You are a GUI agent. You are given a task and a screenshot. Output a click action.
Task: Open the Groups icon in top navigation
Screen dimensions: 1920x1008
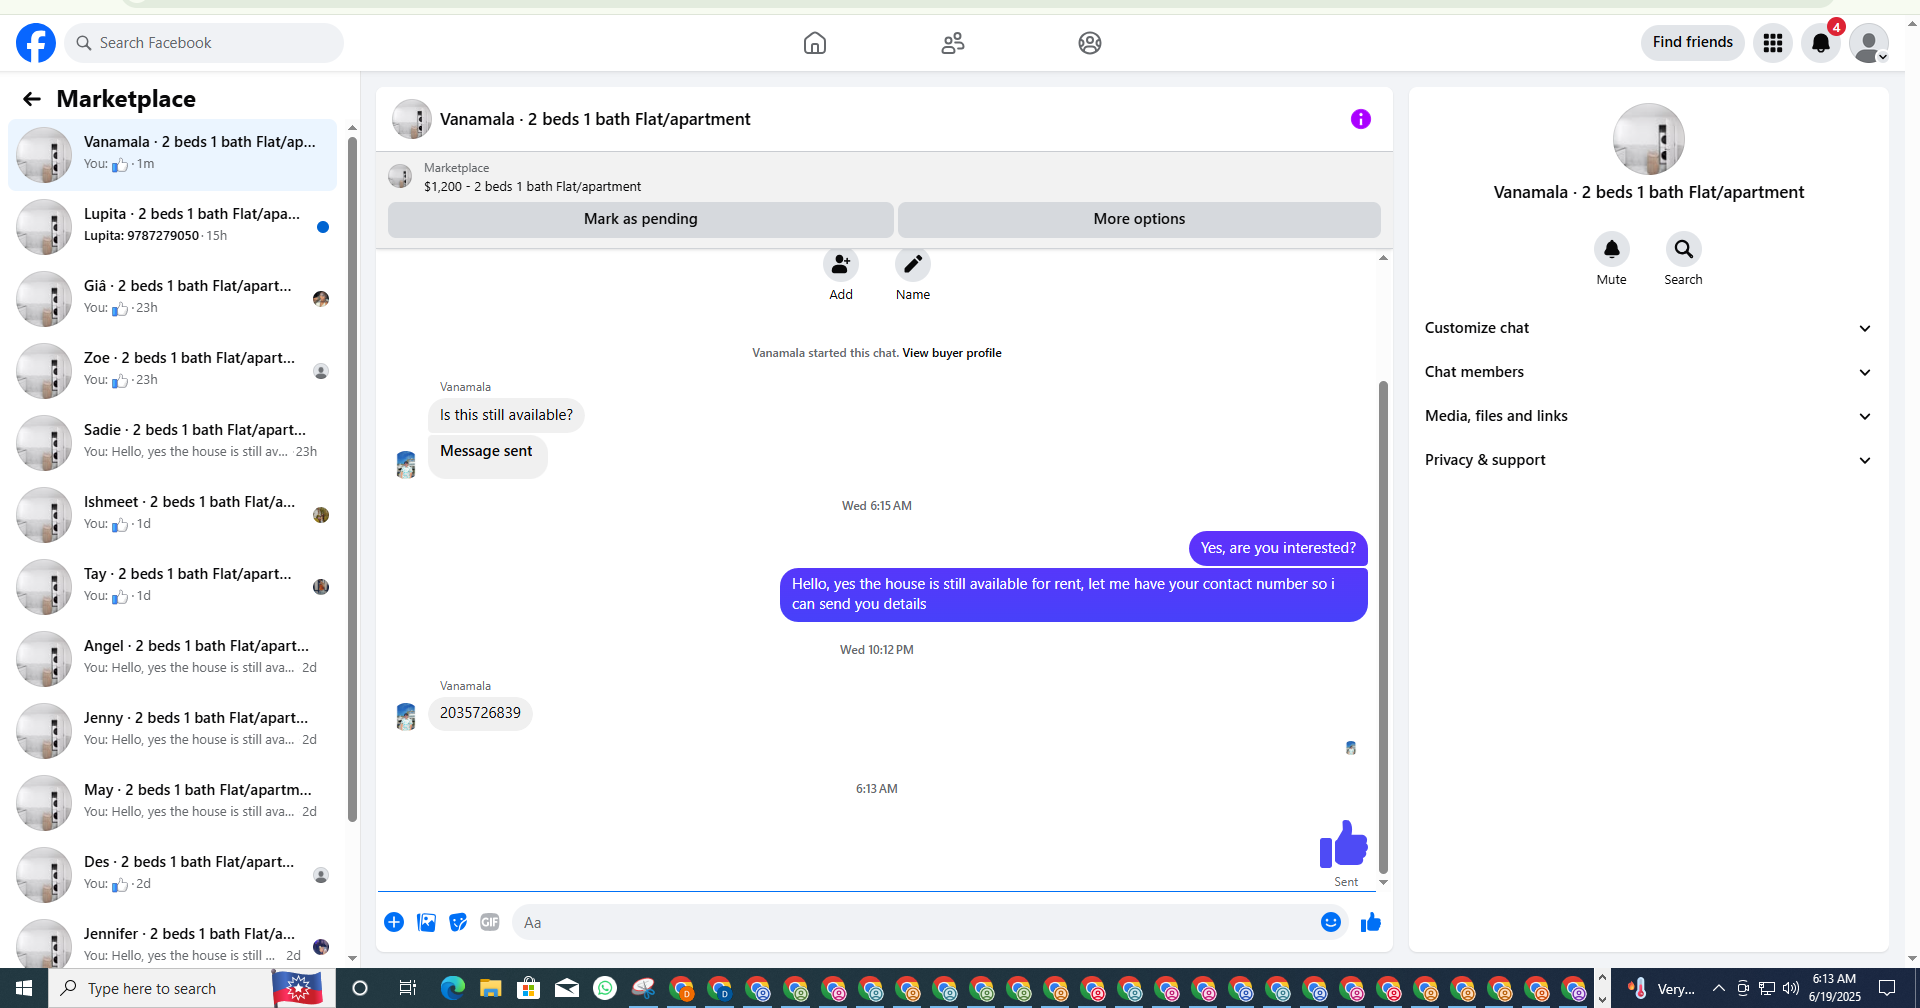[x=1090, y=43]
